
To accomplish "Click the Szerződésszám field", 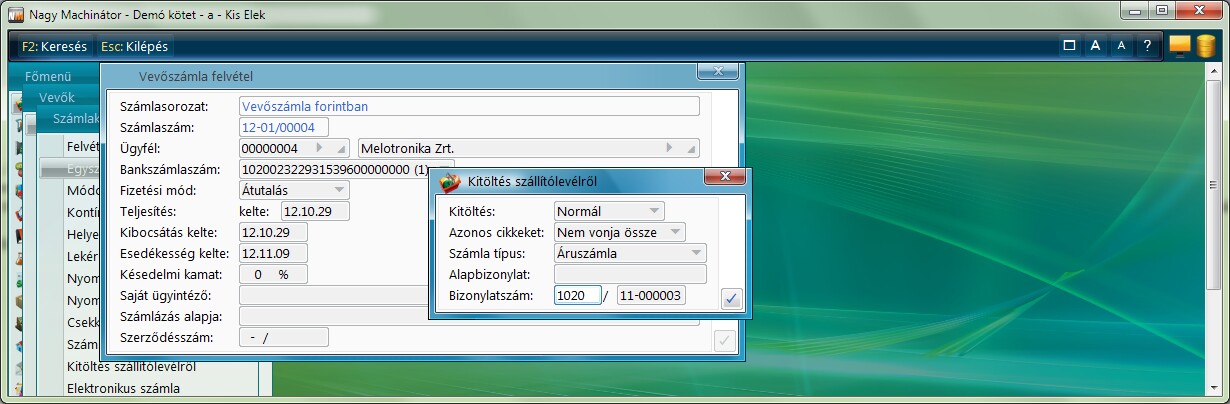I will tap(284, 337).
